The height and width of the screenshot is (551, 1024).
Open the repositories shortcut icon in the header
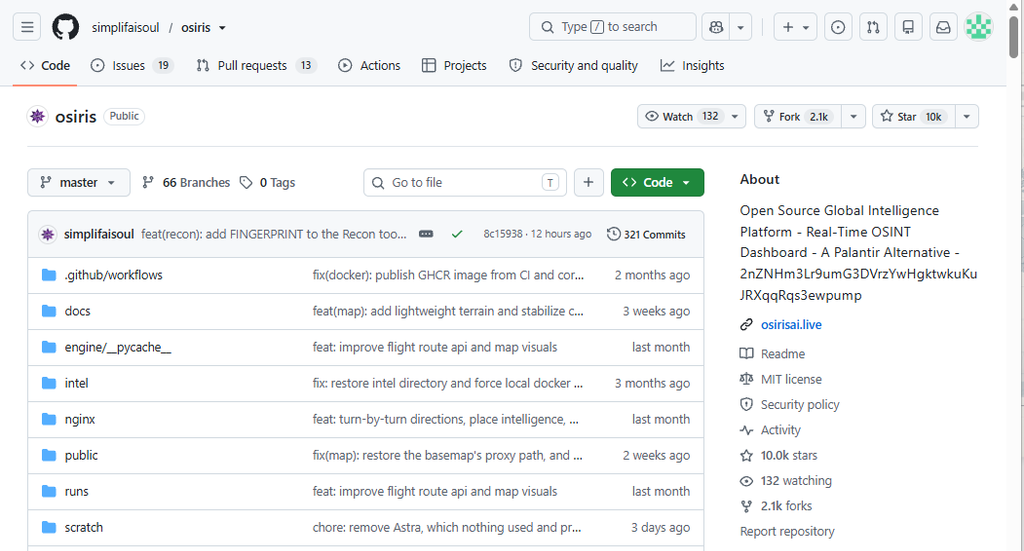click(x=908, y=27)
